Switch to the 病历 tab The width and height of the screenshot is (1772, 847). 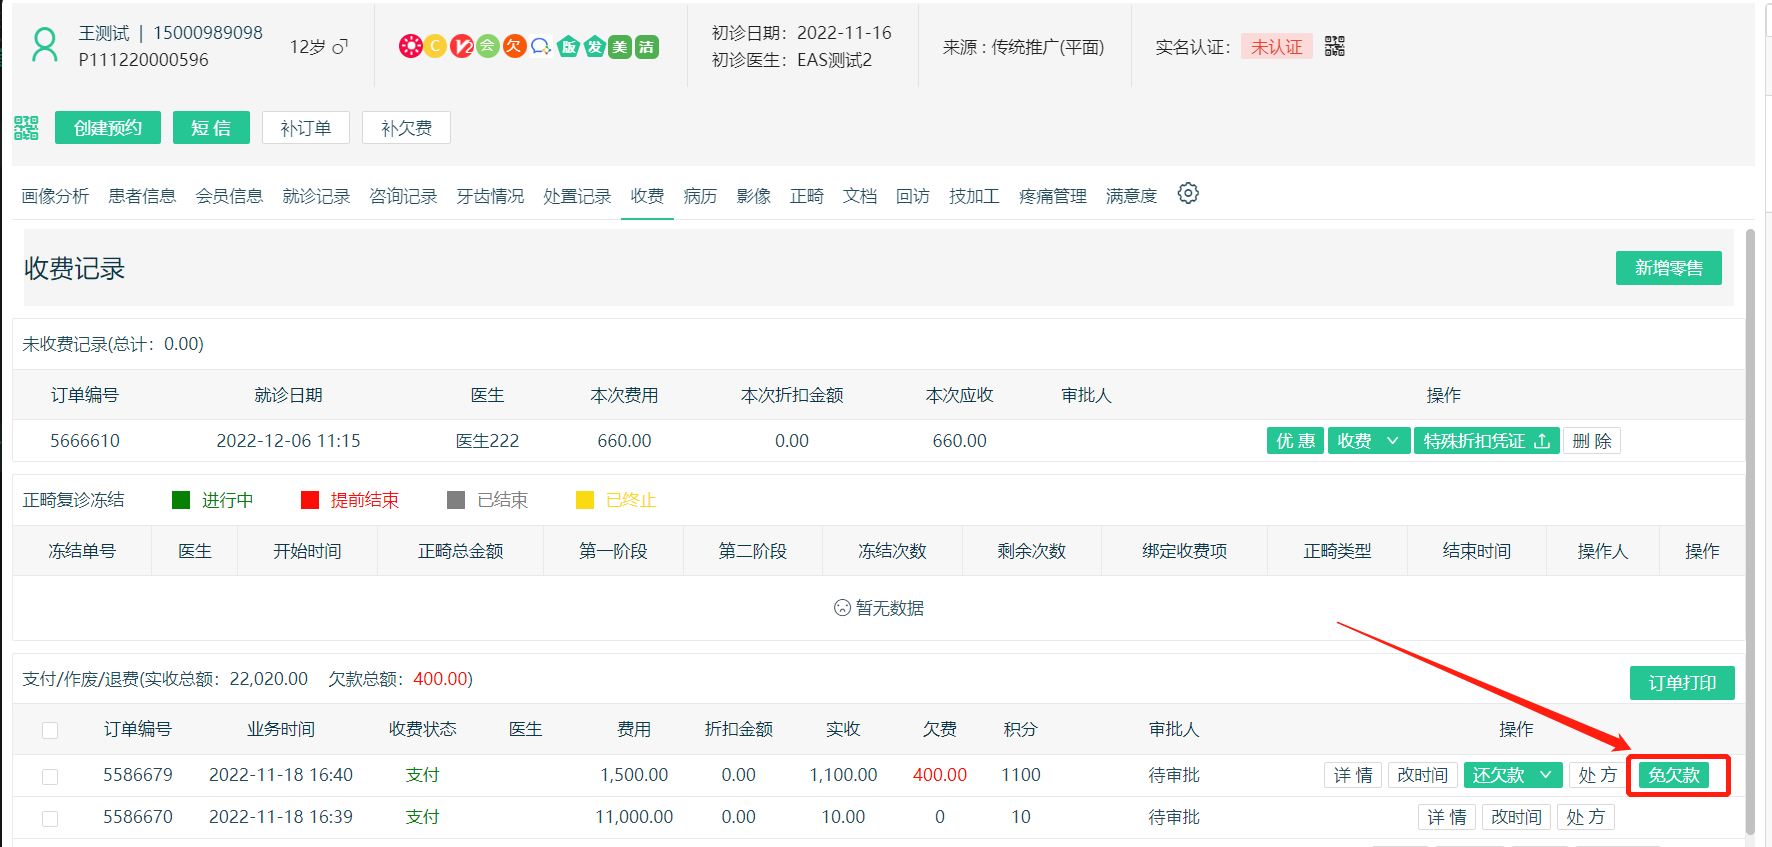(700, 196)
